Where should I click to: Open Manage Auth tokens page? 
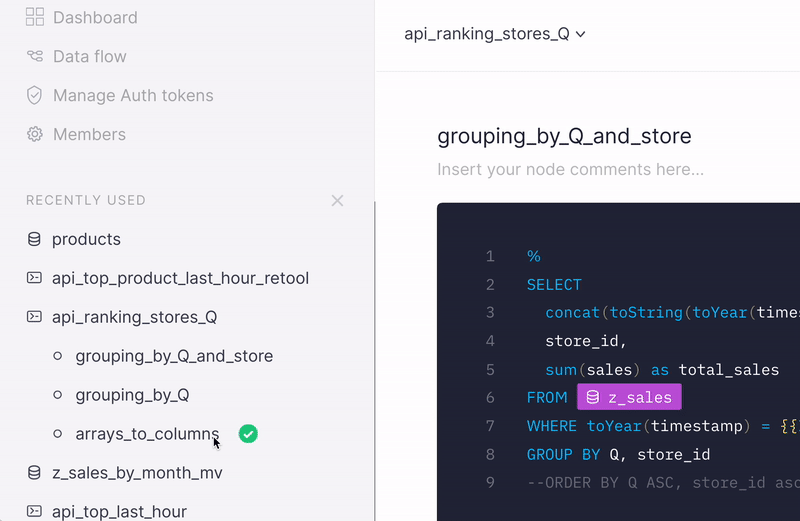point(133,95)
